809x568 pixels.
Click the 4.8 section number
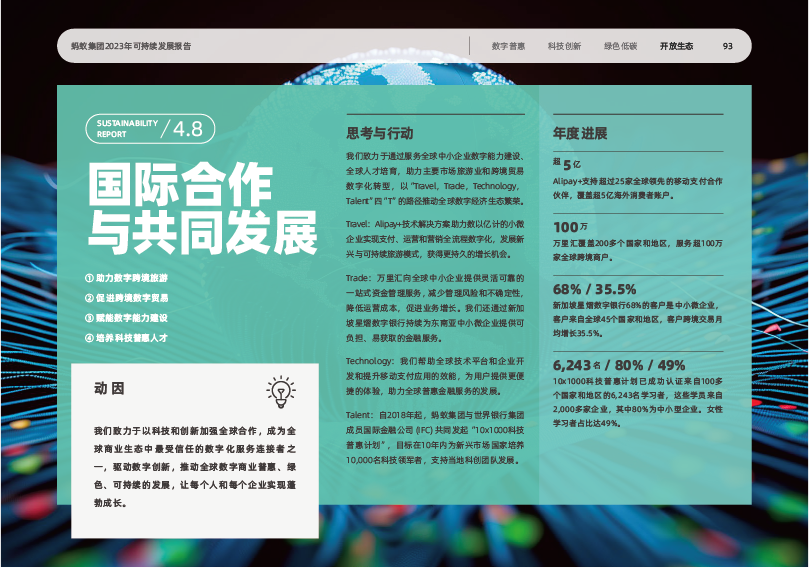click(x=187, y=128)
